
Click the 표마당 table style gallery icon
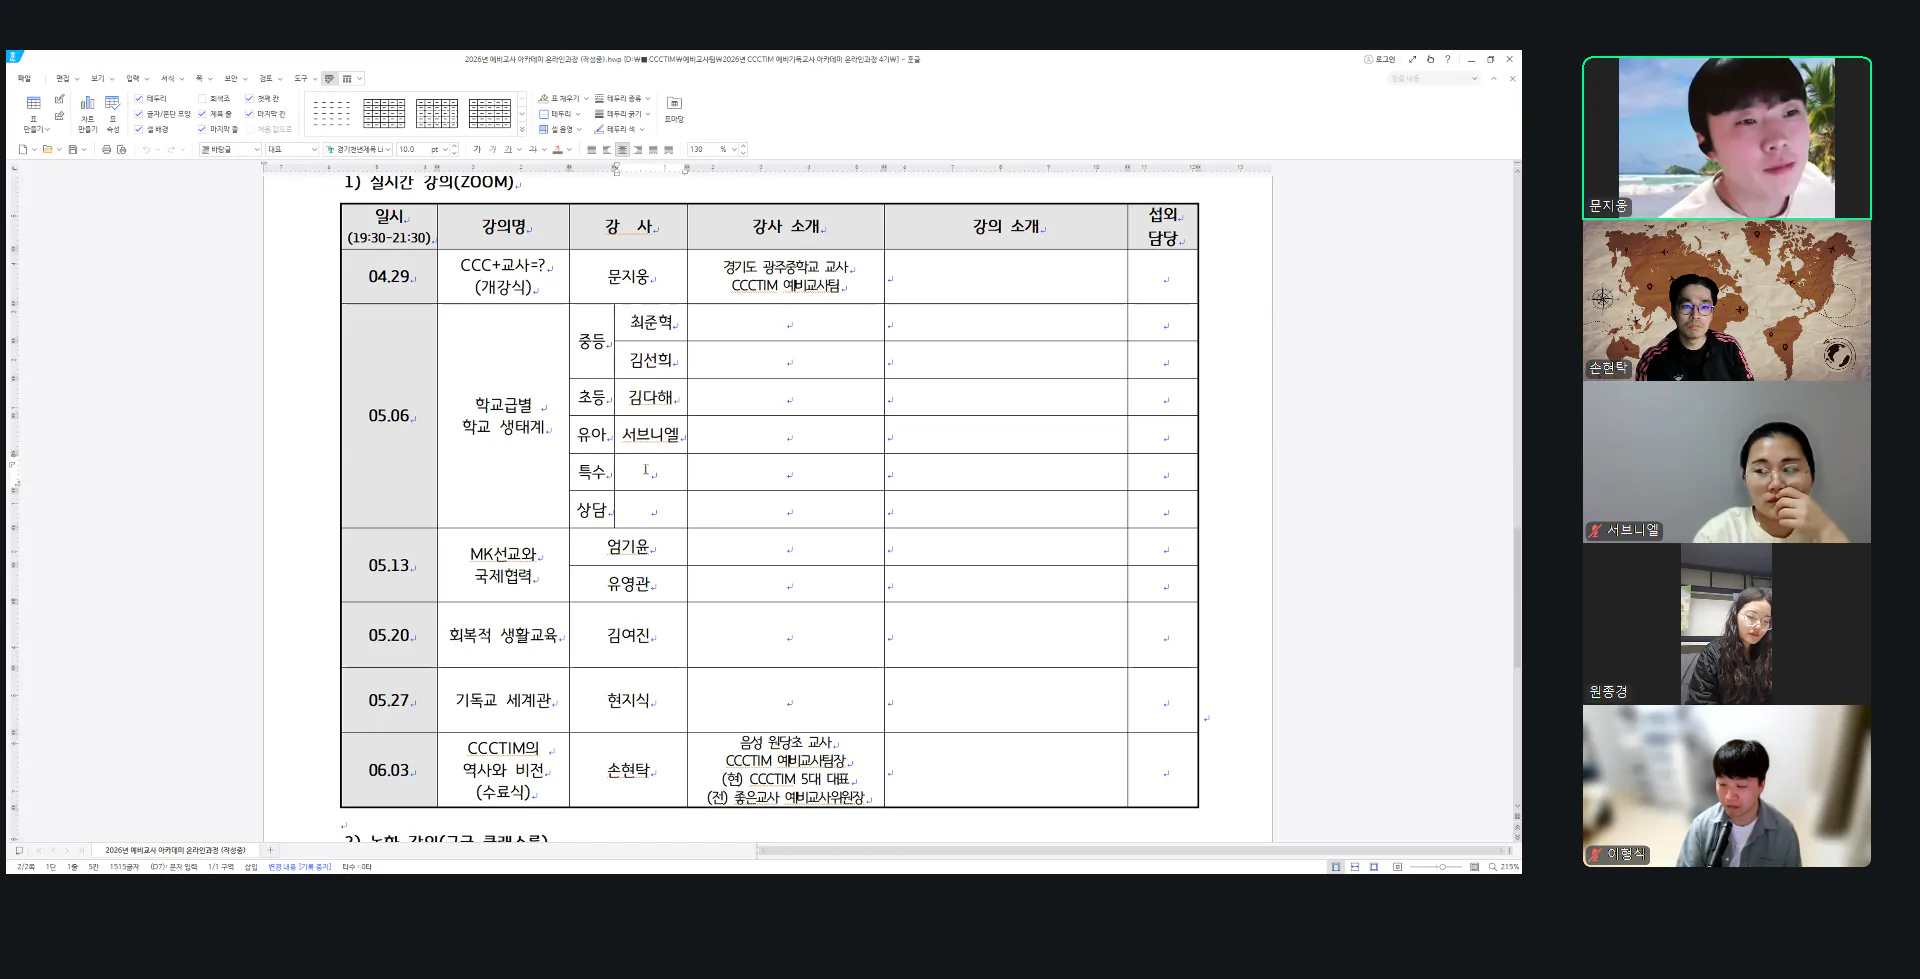pos(674,109)
